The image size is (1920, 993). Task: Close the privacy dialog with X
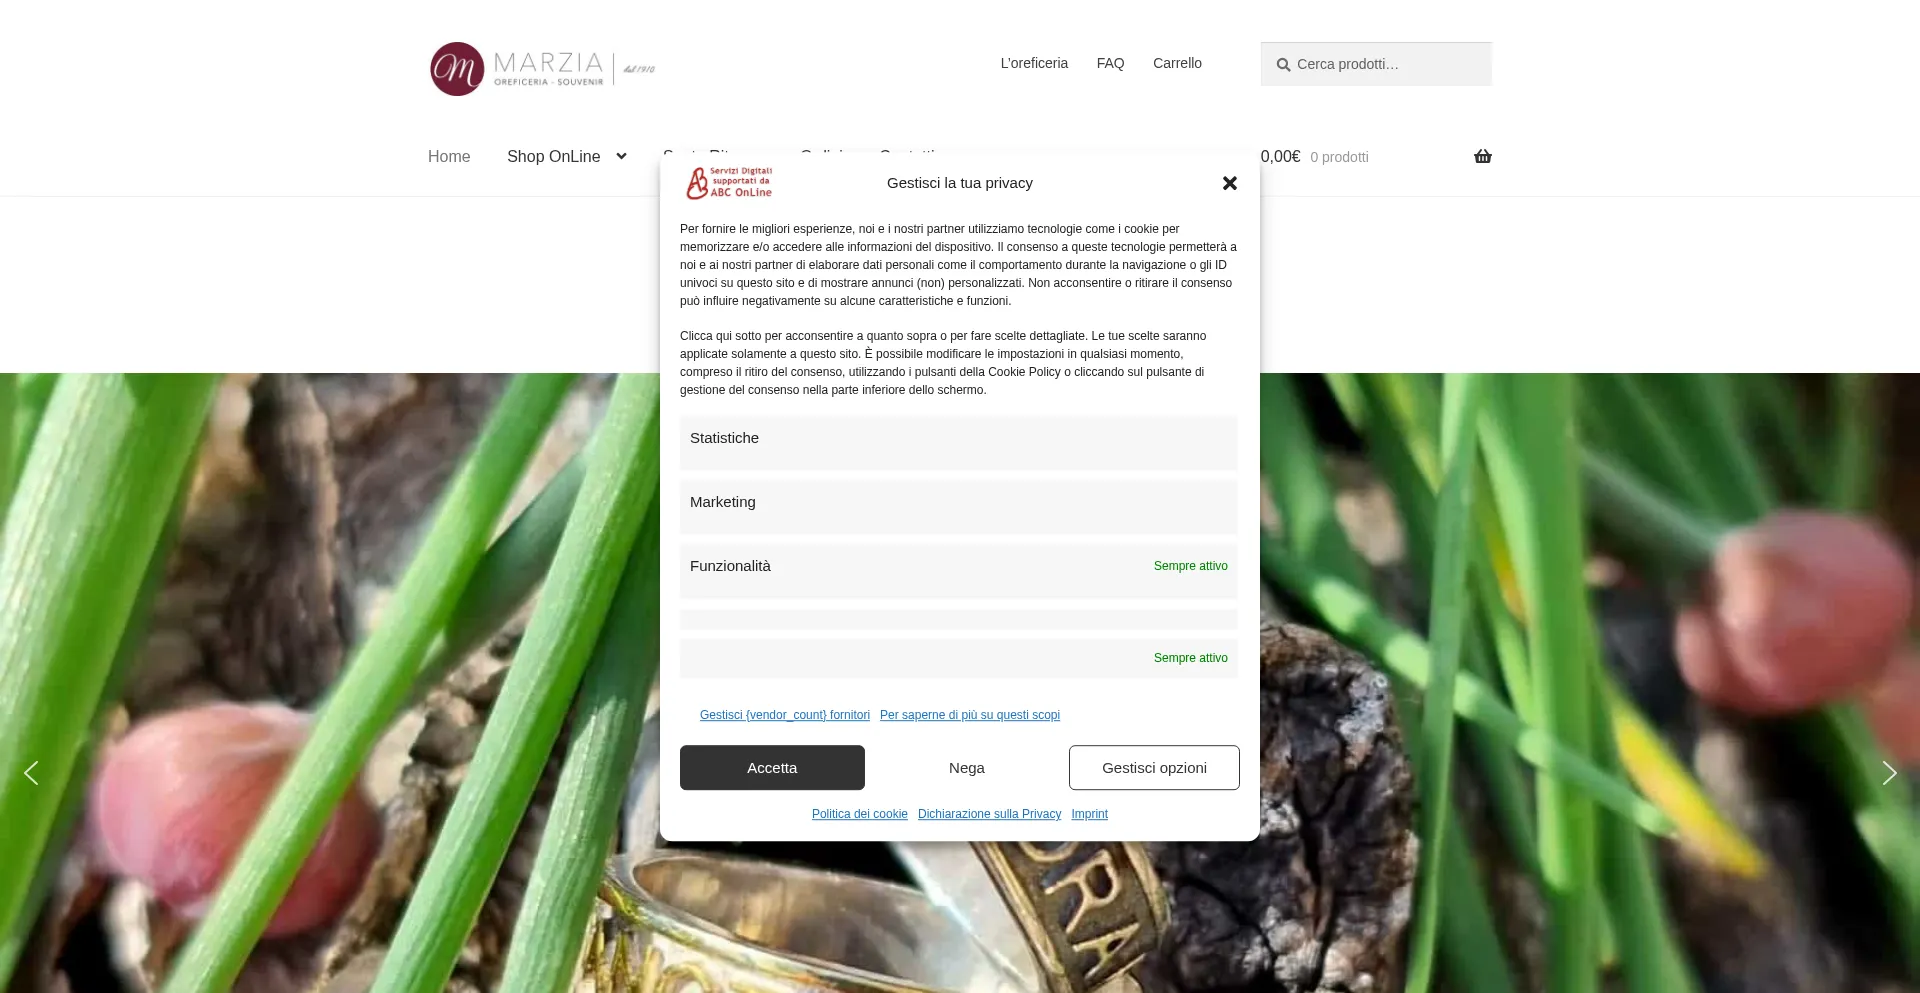(1230, 183)
